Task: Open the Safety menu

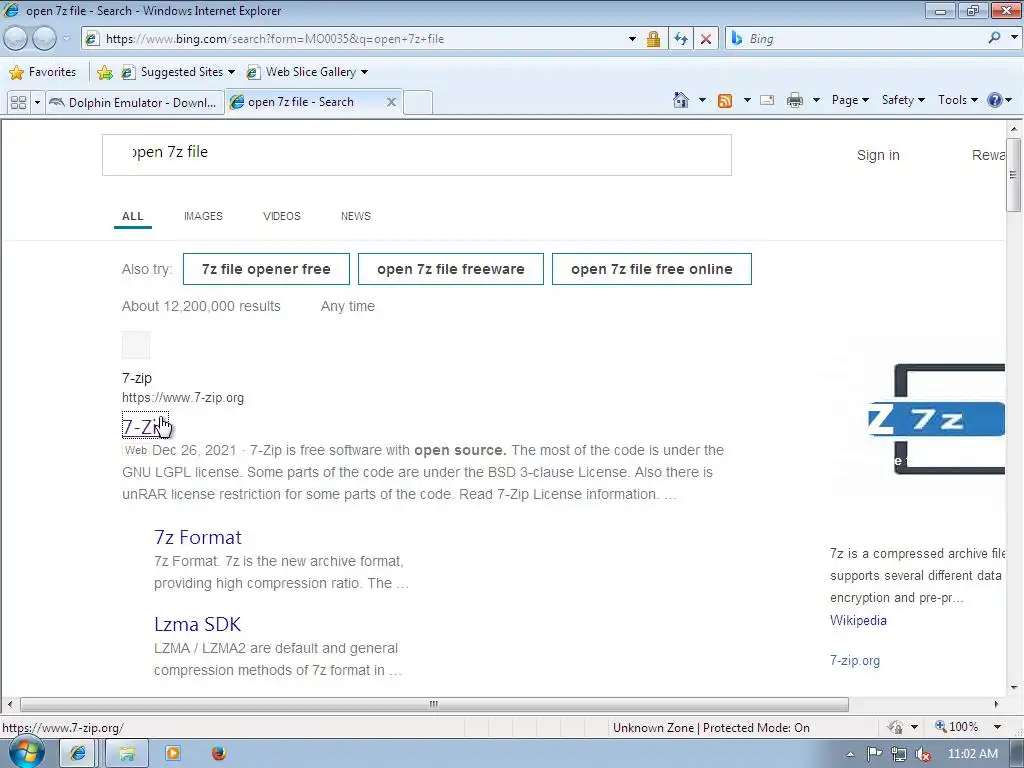Action: click(x=903, y=100)
